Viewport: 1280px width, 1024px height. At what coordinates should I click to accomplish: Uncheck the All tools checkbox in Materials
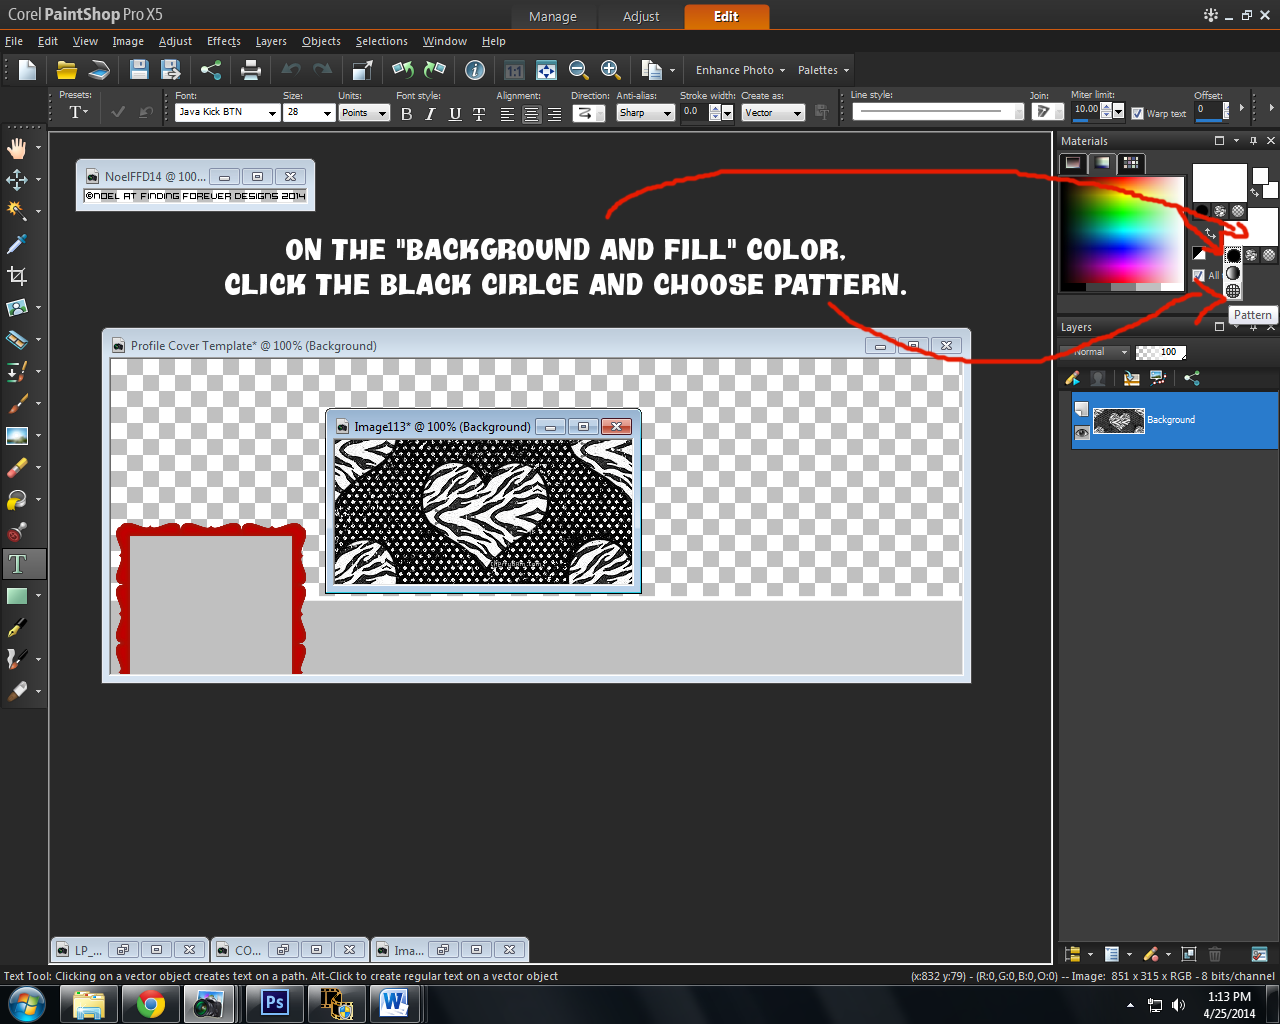(x=1198, y=275)
